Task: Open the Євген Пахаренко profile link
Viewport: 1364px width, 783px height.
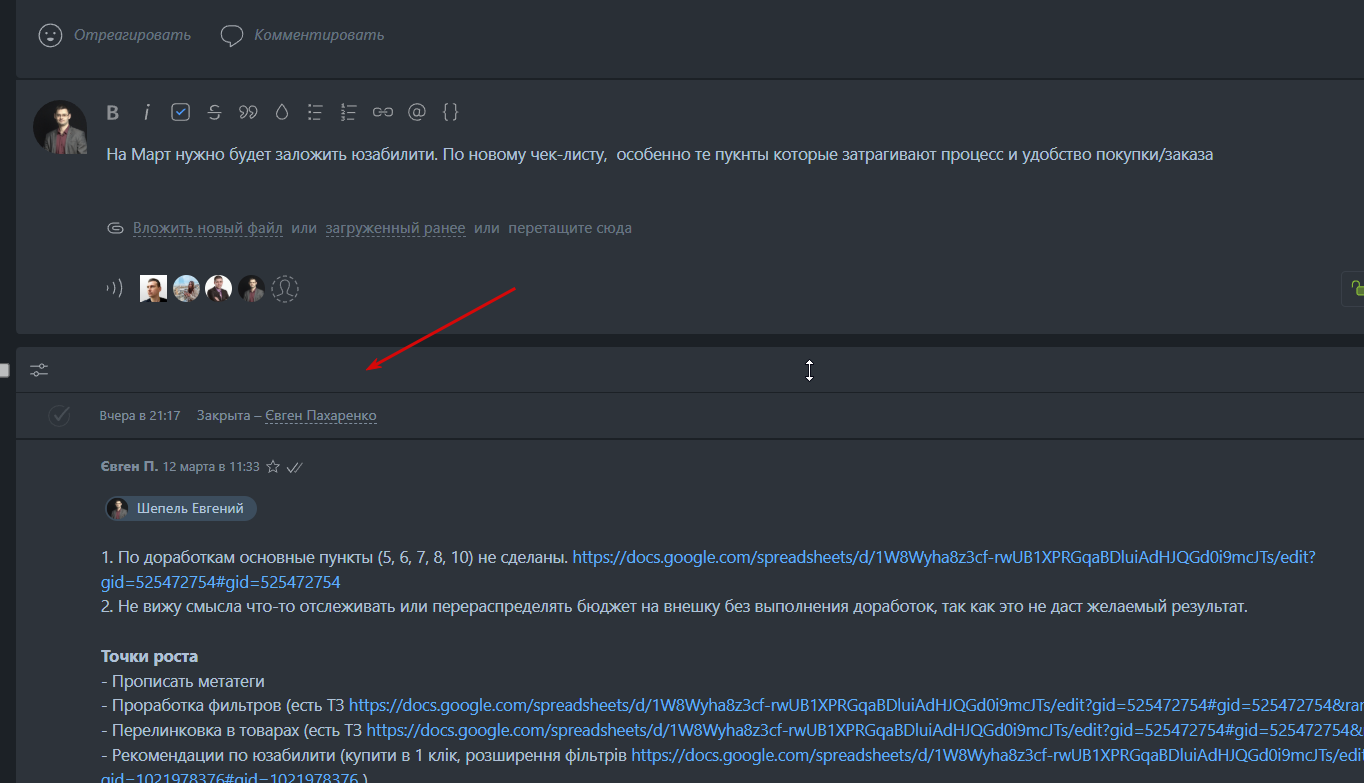Action: click(x=321, y=415)
